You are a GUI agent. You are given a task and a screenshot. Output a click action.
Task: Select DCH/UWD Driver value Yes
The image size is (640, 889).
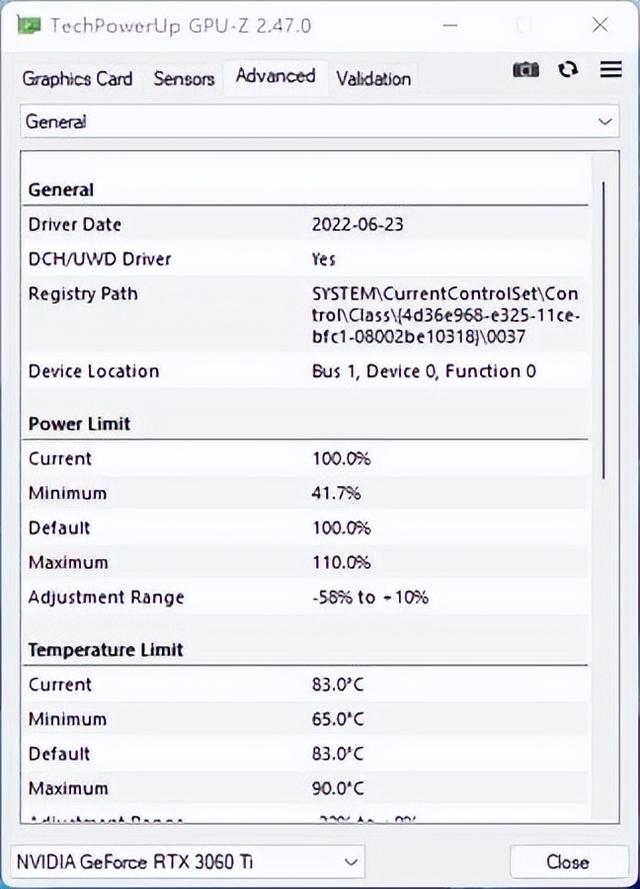coord(324,259)
